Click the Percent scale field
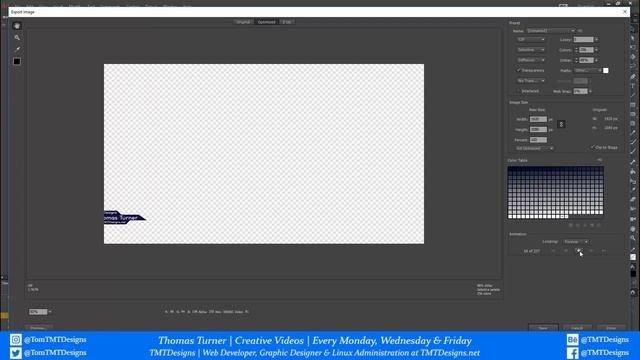The height and width of the screenshot is (360, 640). [x=538, y=140]
